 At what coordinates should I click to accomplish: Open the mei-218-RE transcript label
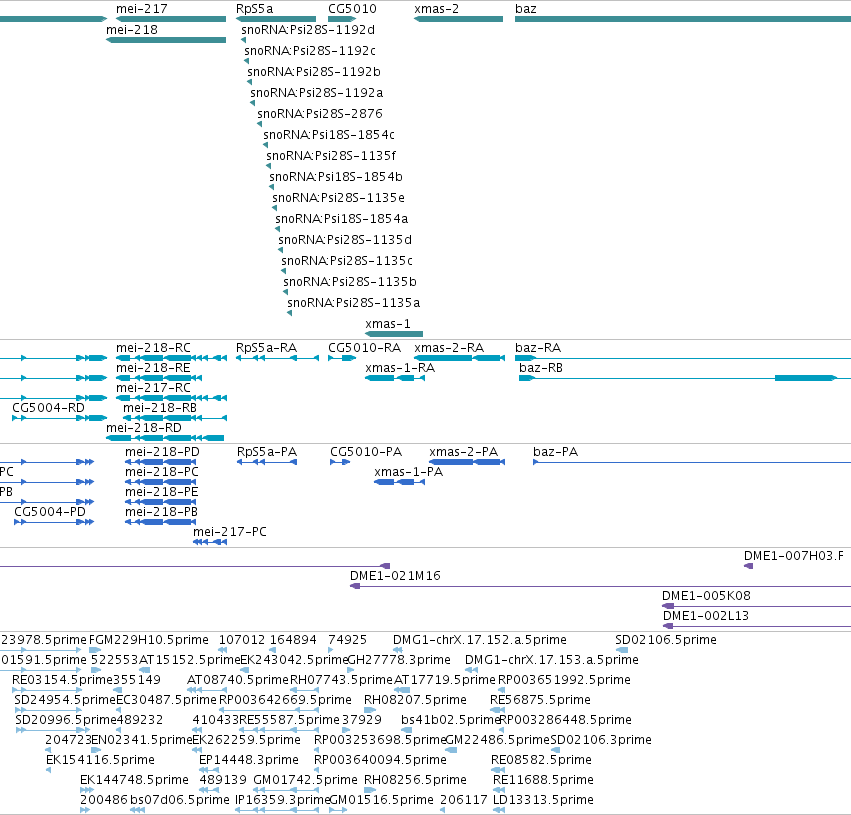click(x=153, y=368)
